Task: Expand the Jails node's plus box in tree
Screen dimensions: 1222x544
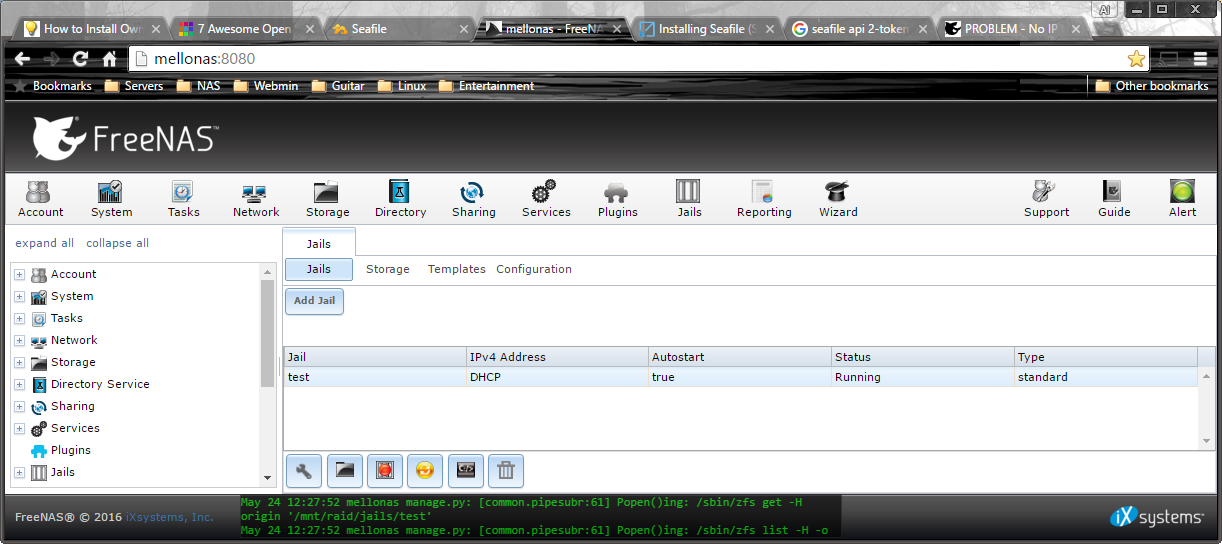Action: (19, 472)
